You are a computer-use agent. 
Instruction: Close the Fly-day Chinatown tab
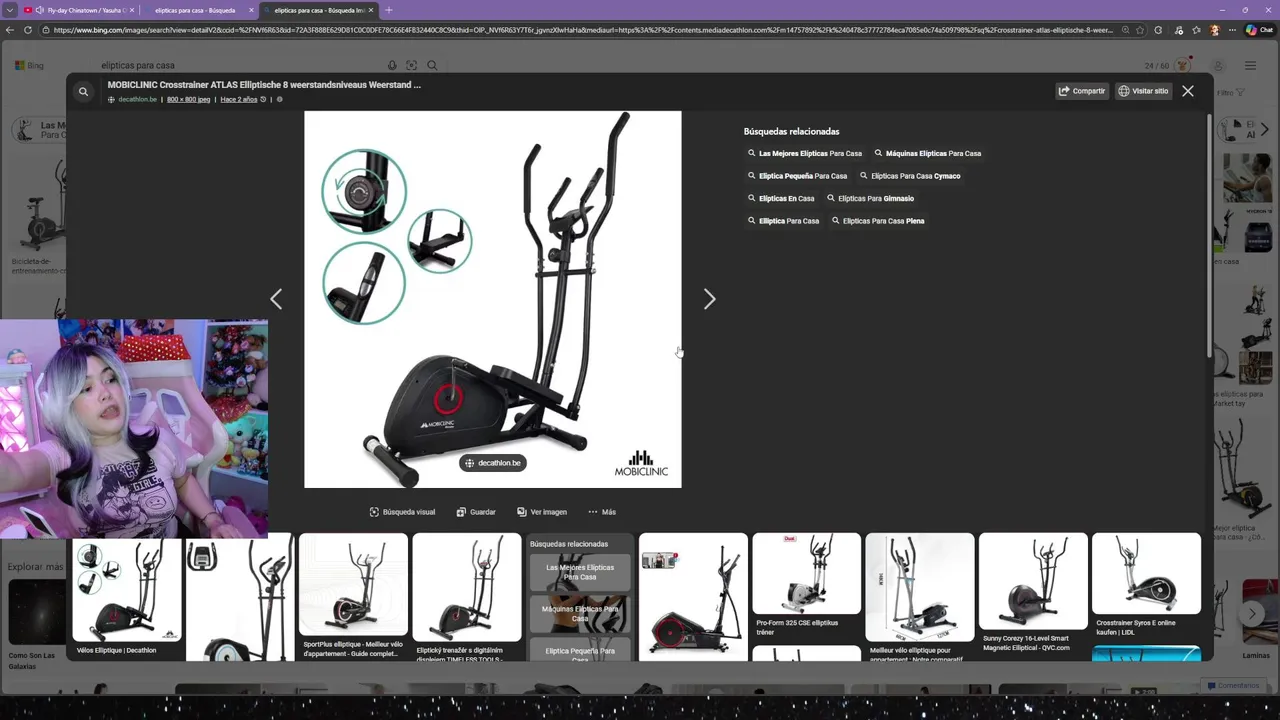(131, 10)
